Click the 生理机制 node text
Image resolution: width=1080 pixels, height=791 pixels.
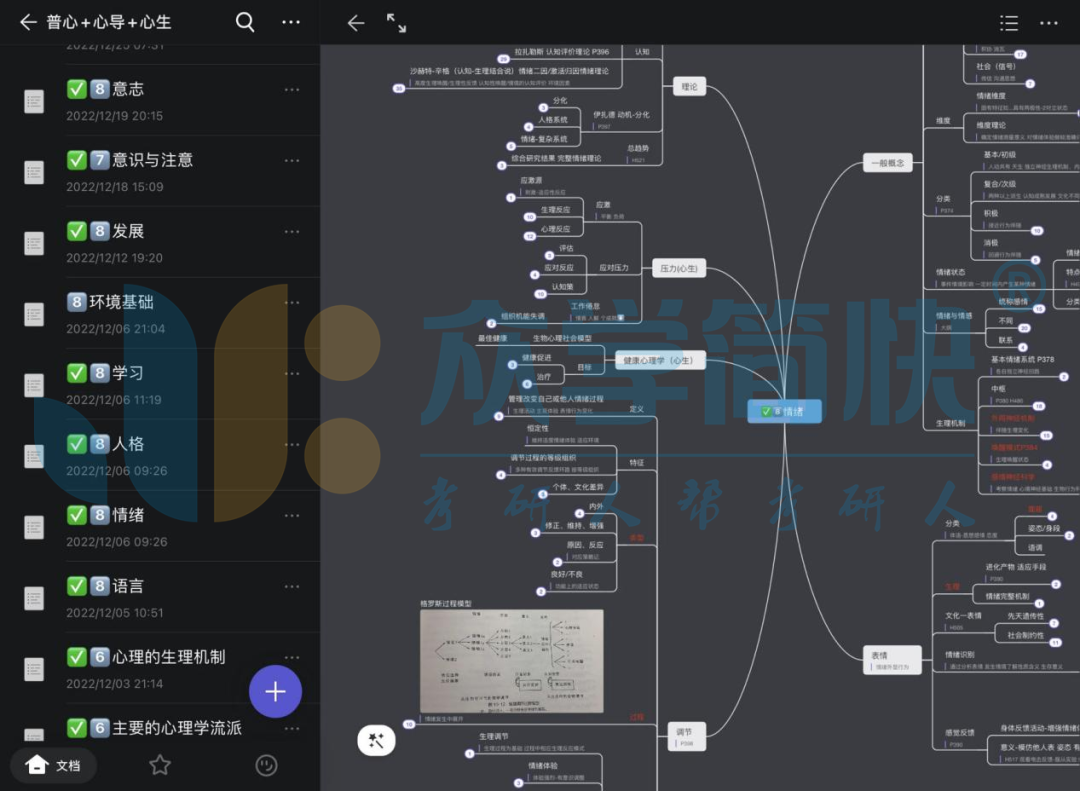click(x=951, y=423)
